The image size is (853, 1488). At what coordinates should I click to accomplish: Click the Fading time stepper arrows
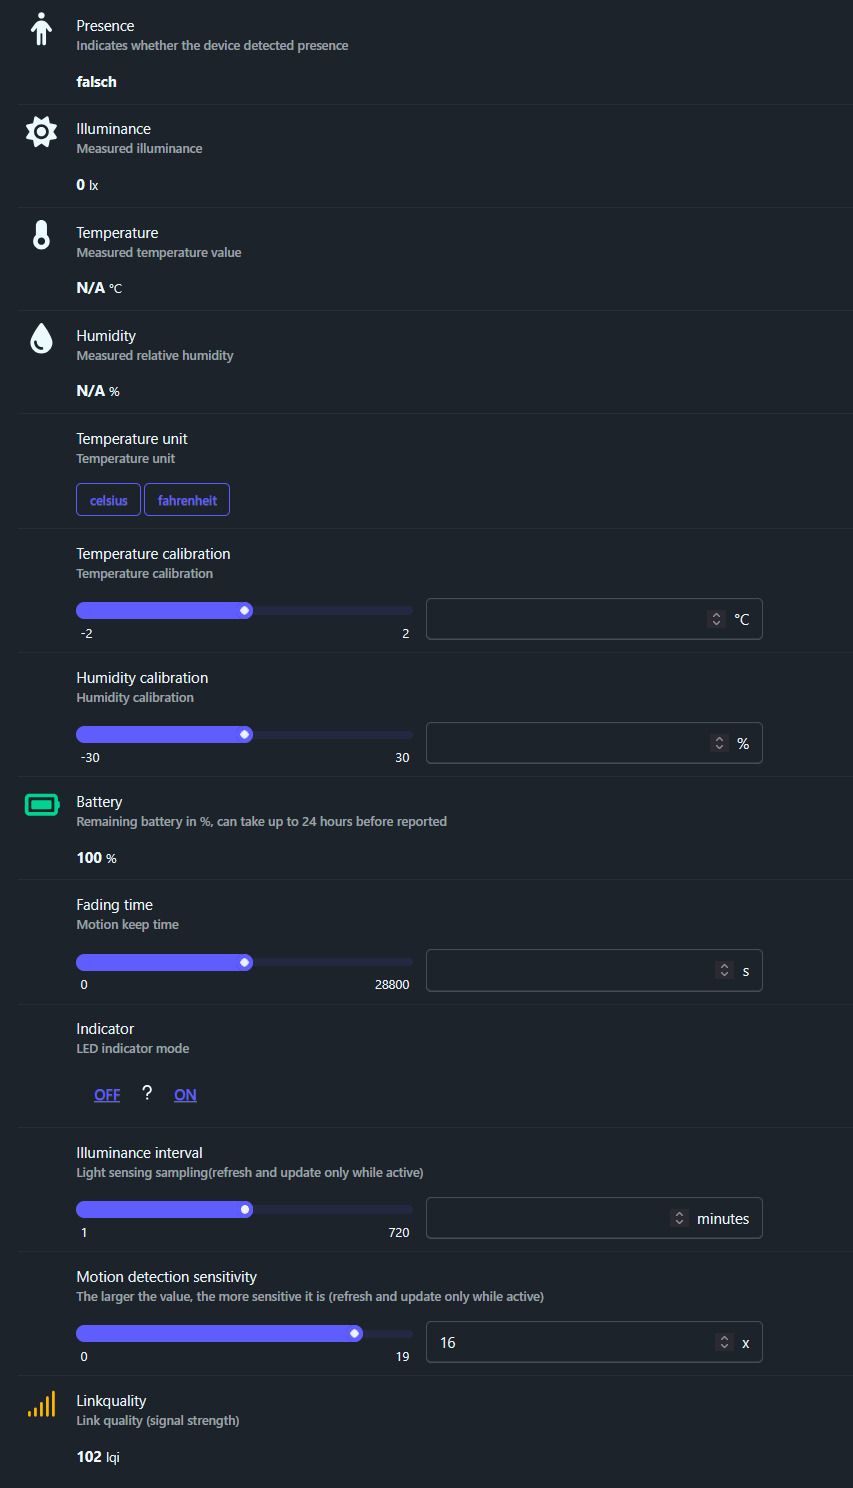[725, 970]
